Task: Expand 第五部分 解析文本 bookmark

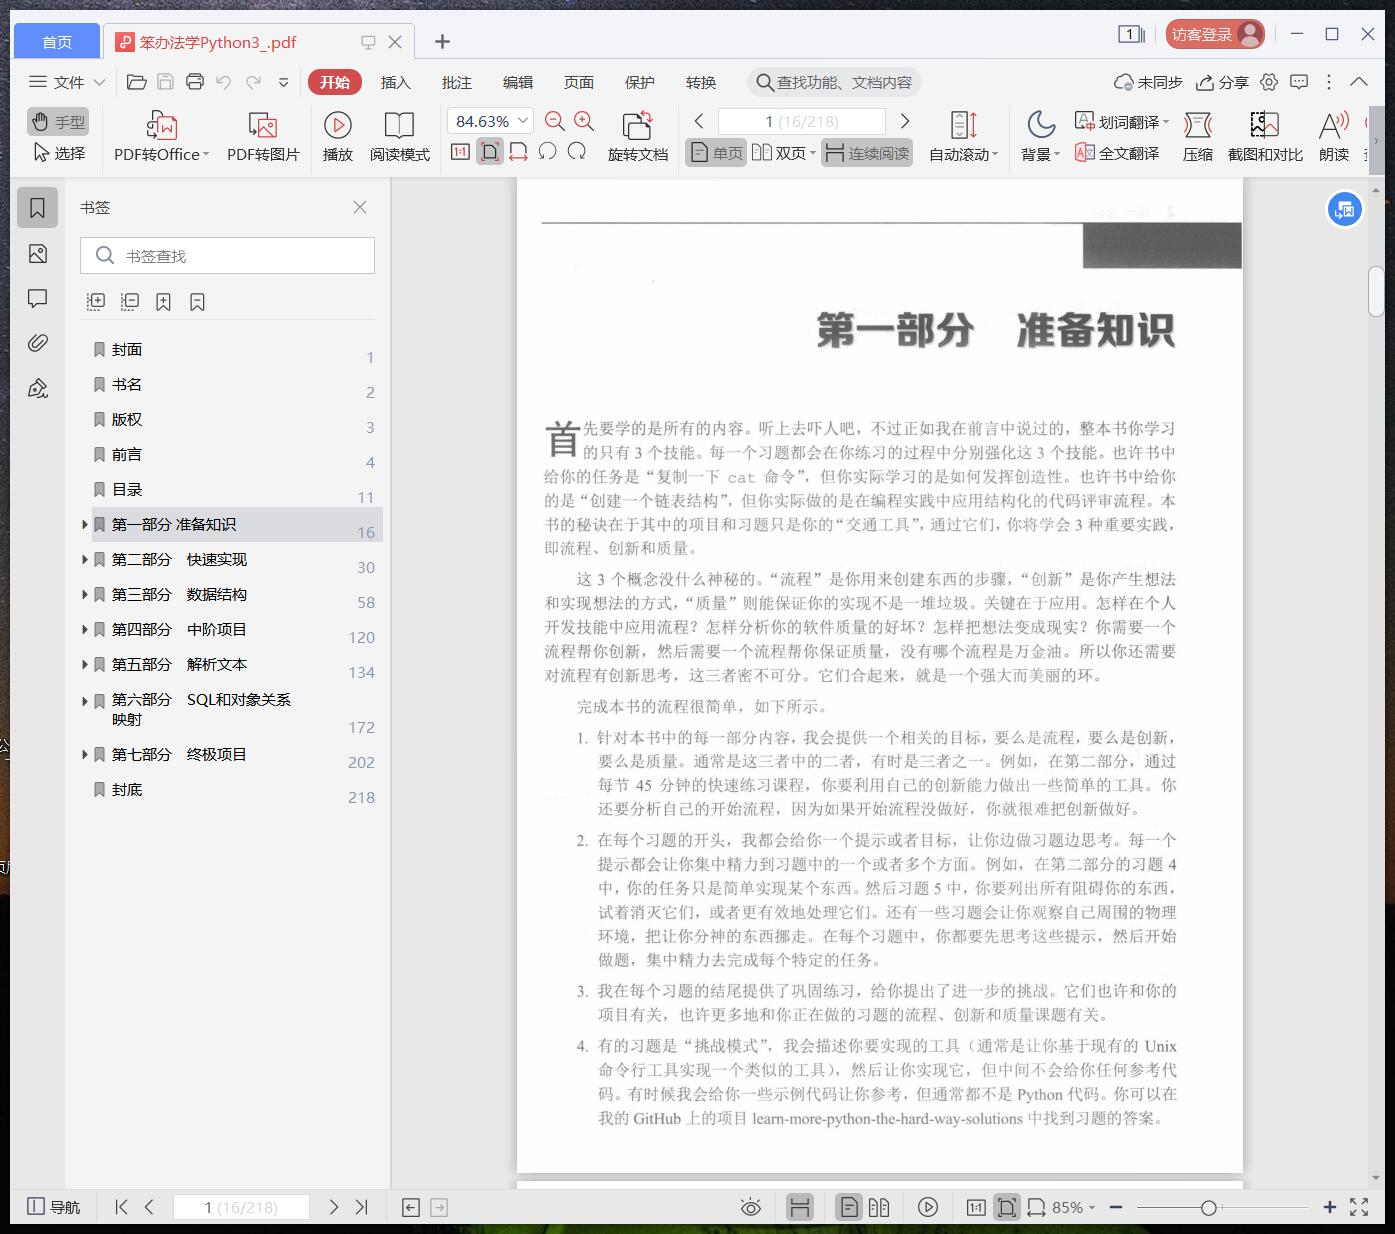Action: [85, 664]
